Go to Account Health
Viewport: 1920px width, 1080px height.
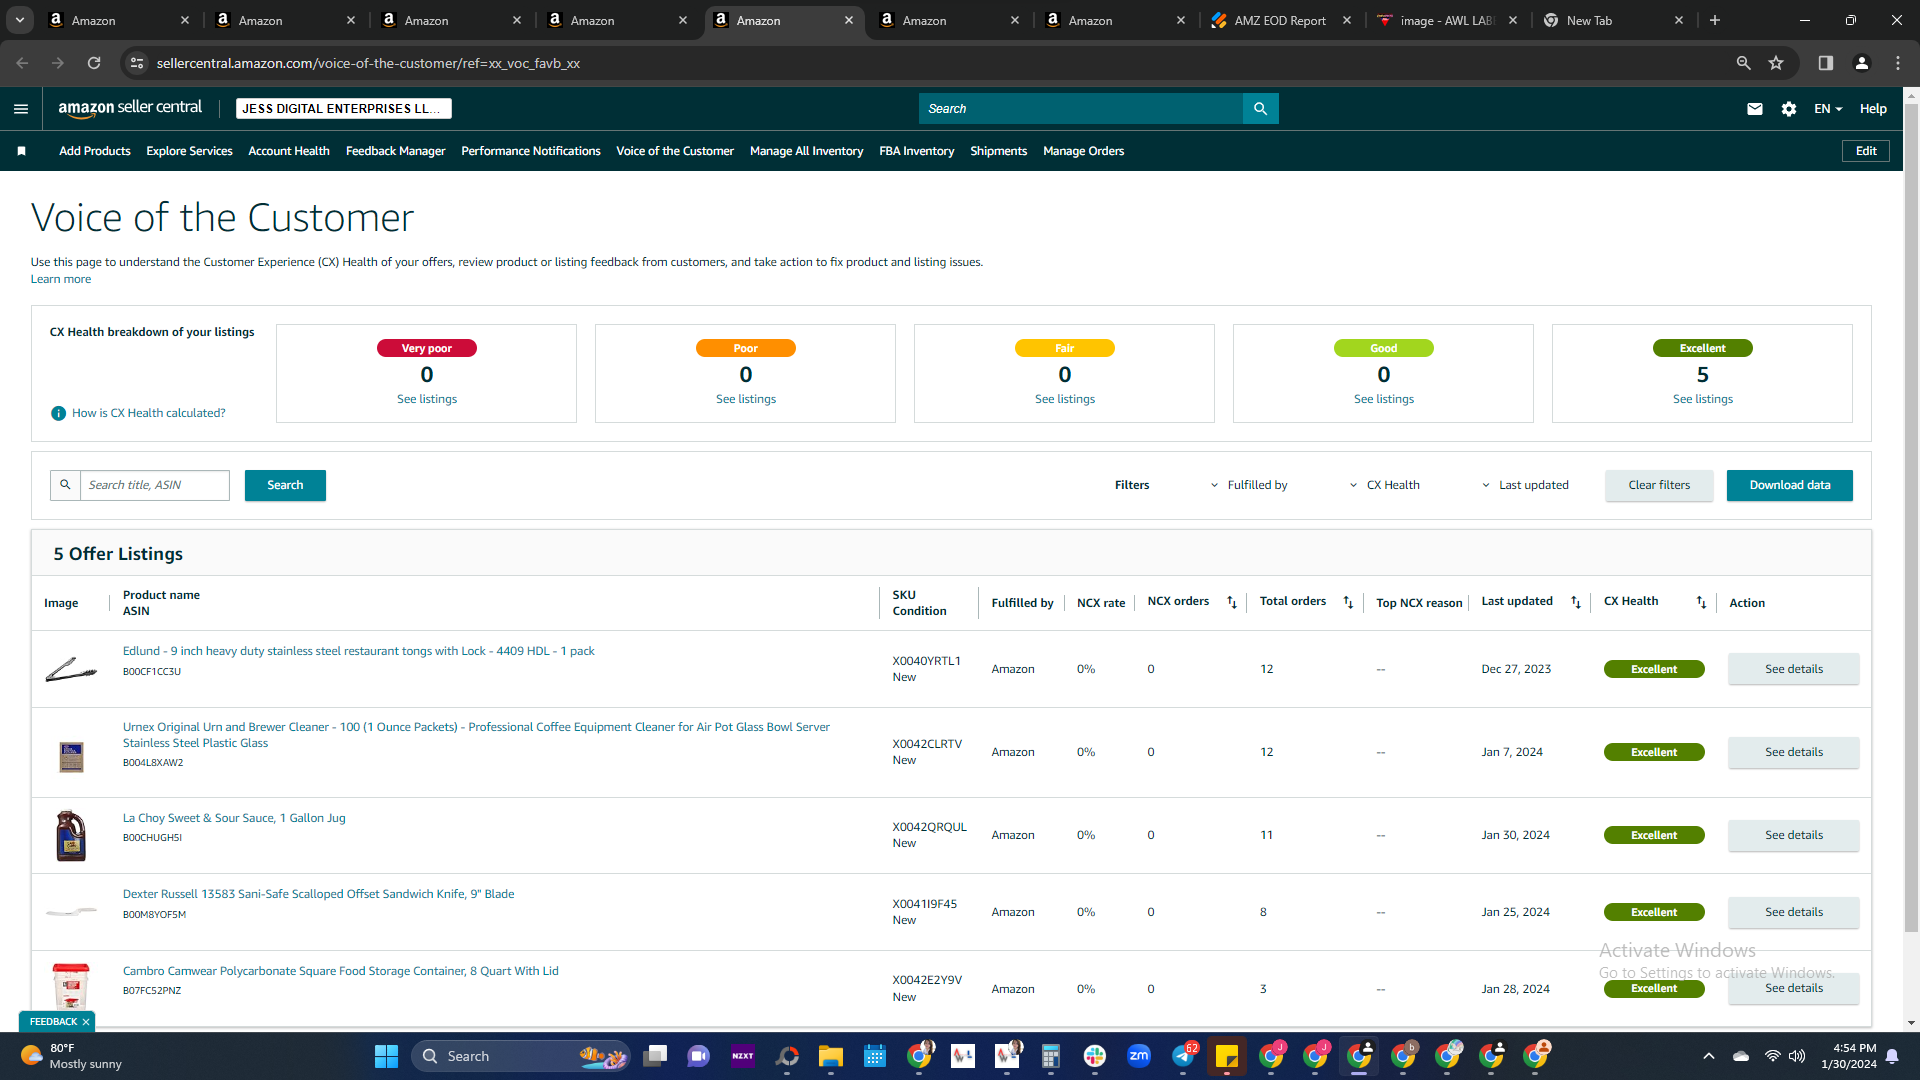coord(289,151)
